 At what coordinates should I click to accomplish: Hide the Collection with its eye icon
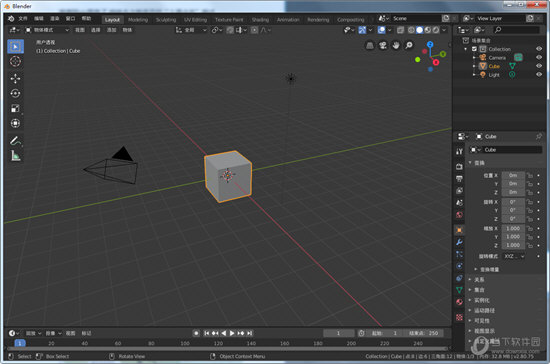click(539, 49)
